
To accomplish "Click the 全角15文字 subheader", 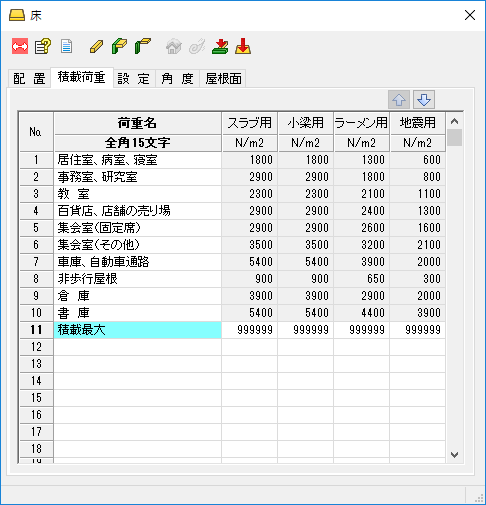I will pyautogui.click(x=137, y=143).
